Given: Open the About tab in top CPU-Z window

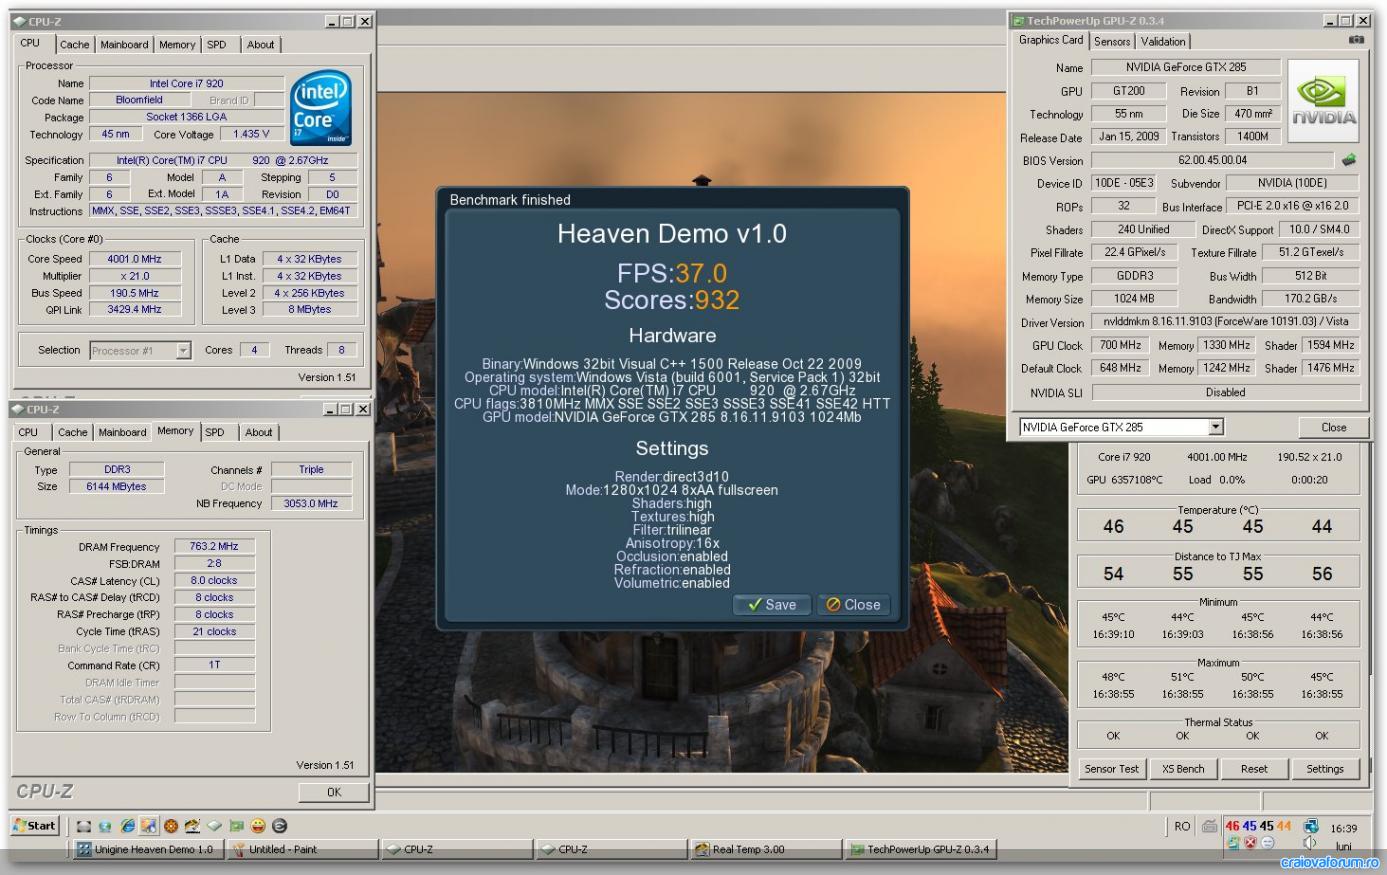Looking at the screenshot, I should (x=260, y=44).
